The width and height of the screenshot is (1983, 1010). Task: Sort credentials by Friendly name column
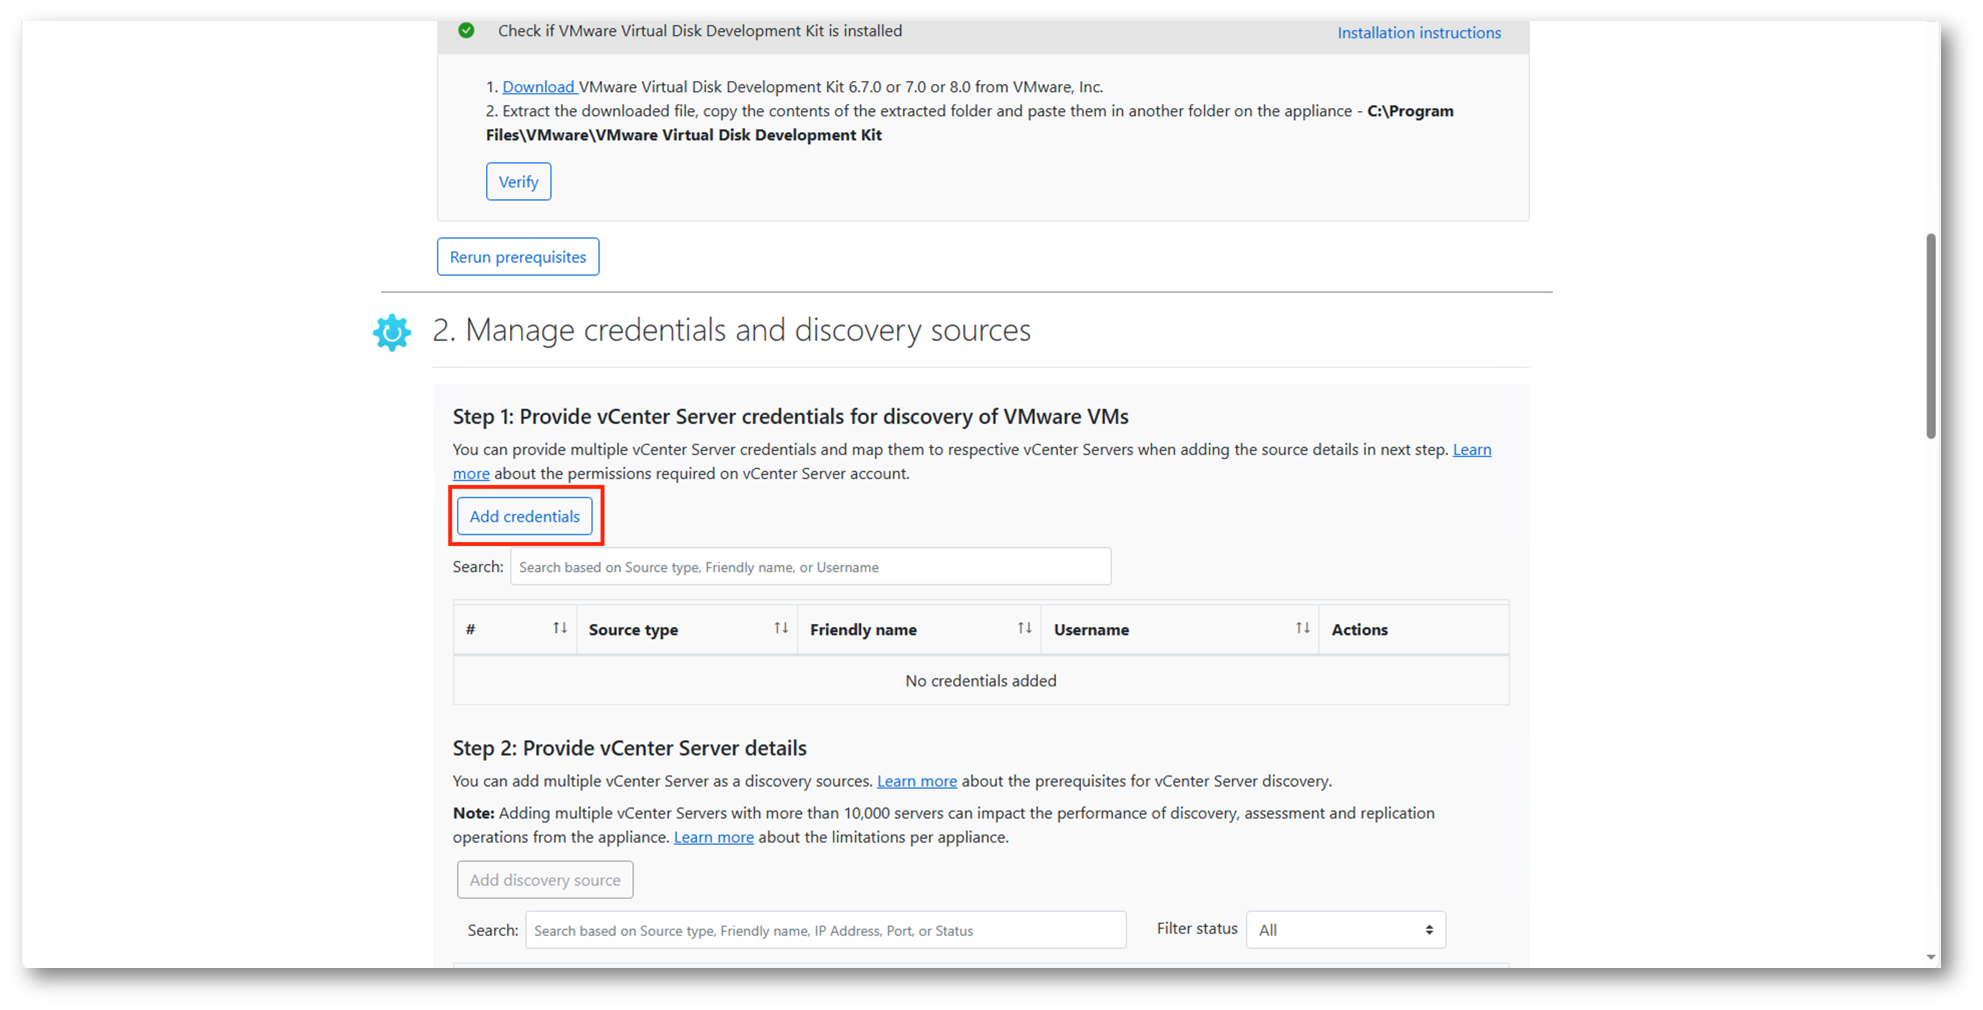1024,629
